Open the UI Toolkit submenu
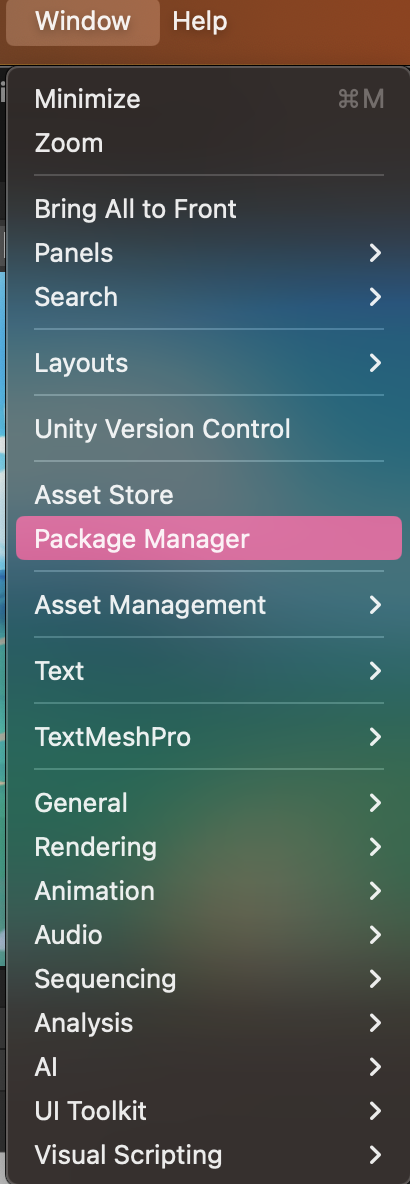The height and width of the screenshot is (1184, 410). point(208,1111)
